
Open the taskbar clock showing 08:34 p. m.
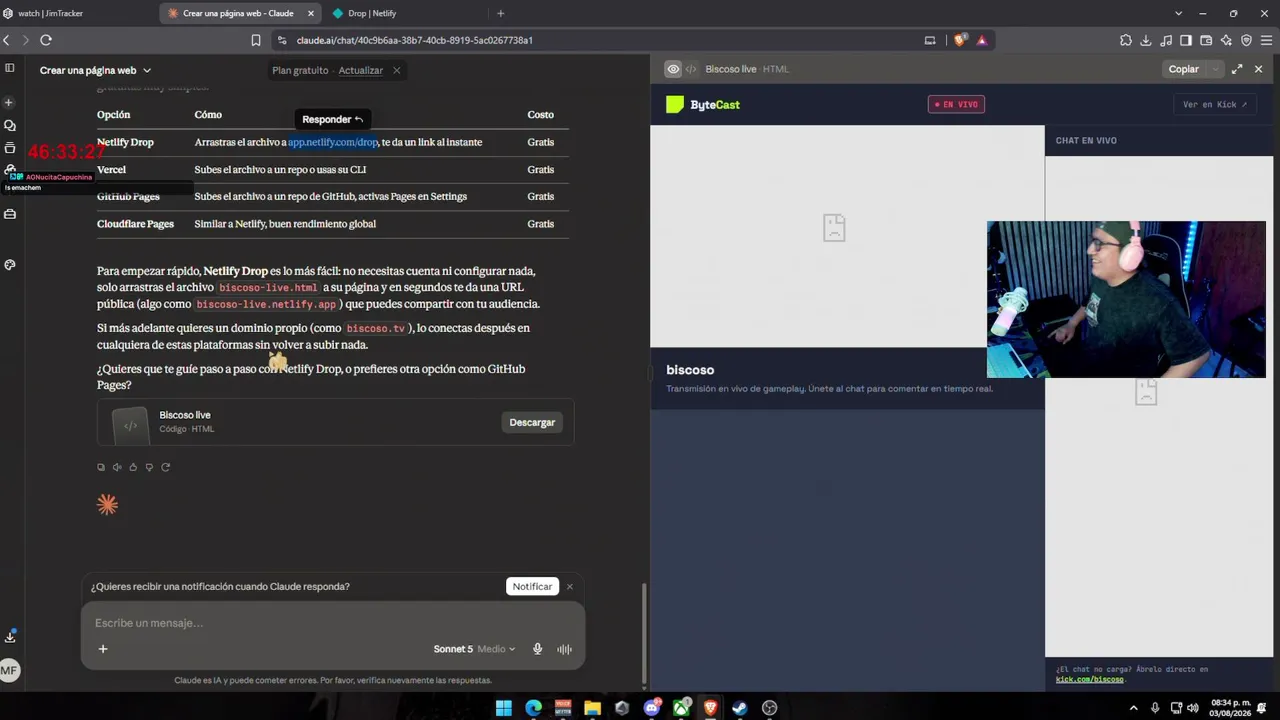click(x=1230, y=708)
